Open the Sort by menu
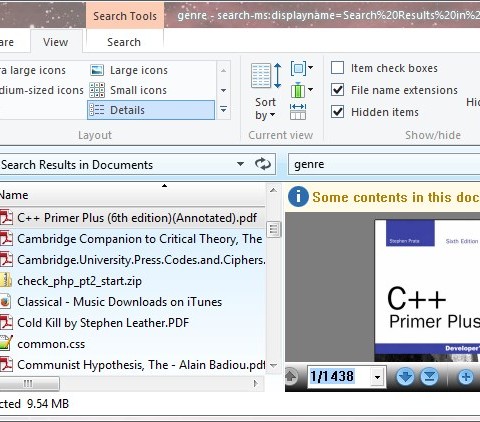480x422 pixels. click(x=265, y=92)
